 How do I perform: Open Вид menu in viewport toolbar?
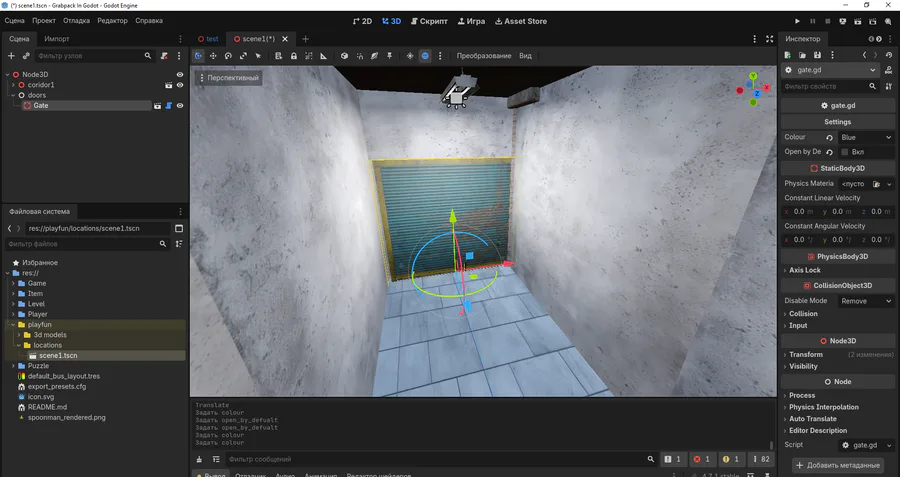525,56
